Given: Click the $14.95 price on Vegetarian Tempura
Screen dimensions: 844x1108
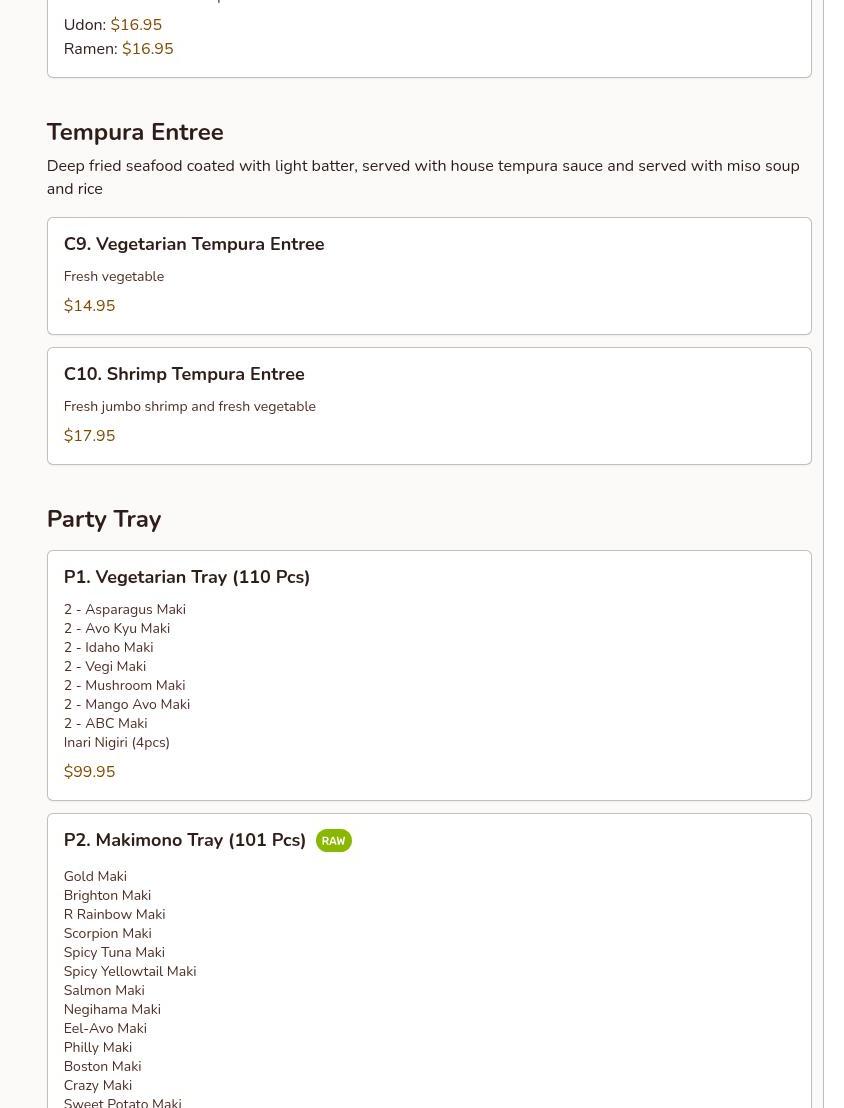Looking at the screenshot, I should point(89,306).
